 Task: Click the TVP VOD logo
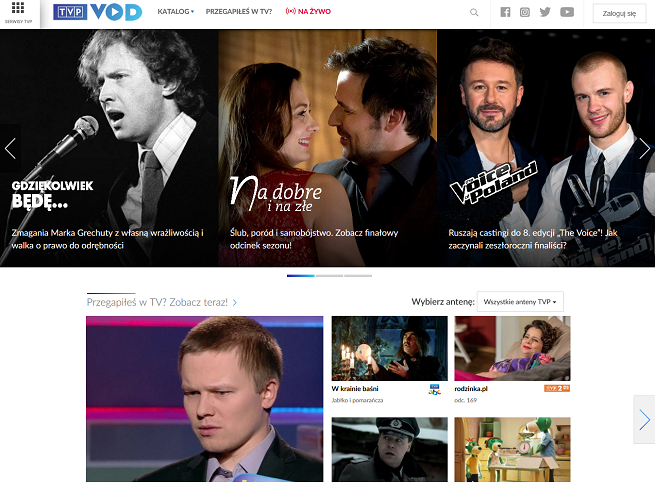(x=97, y=12)
